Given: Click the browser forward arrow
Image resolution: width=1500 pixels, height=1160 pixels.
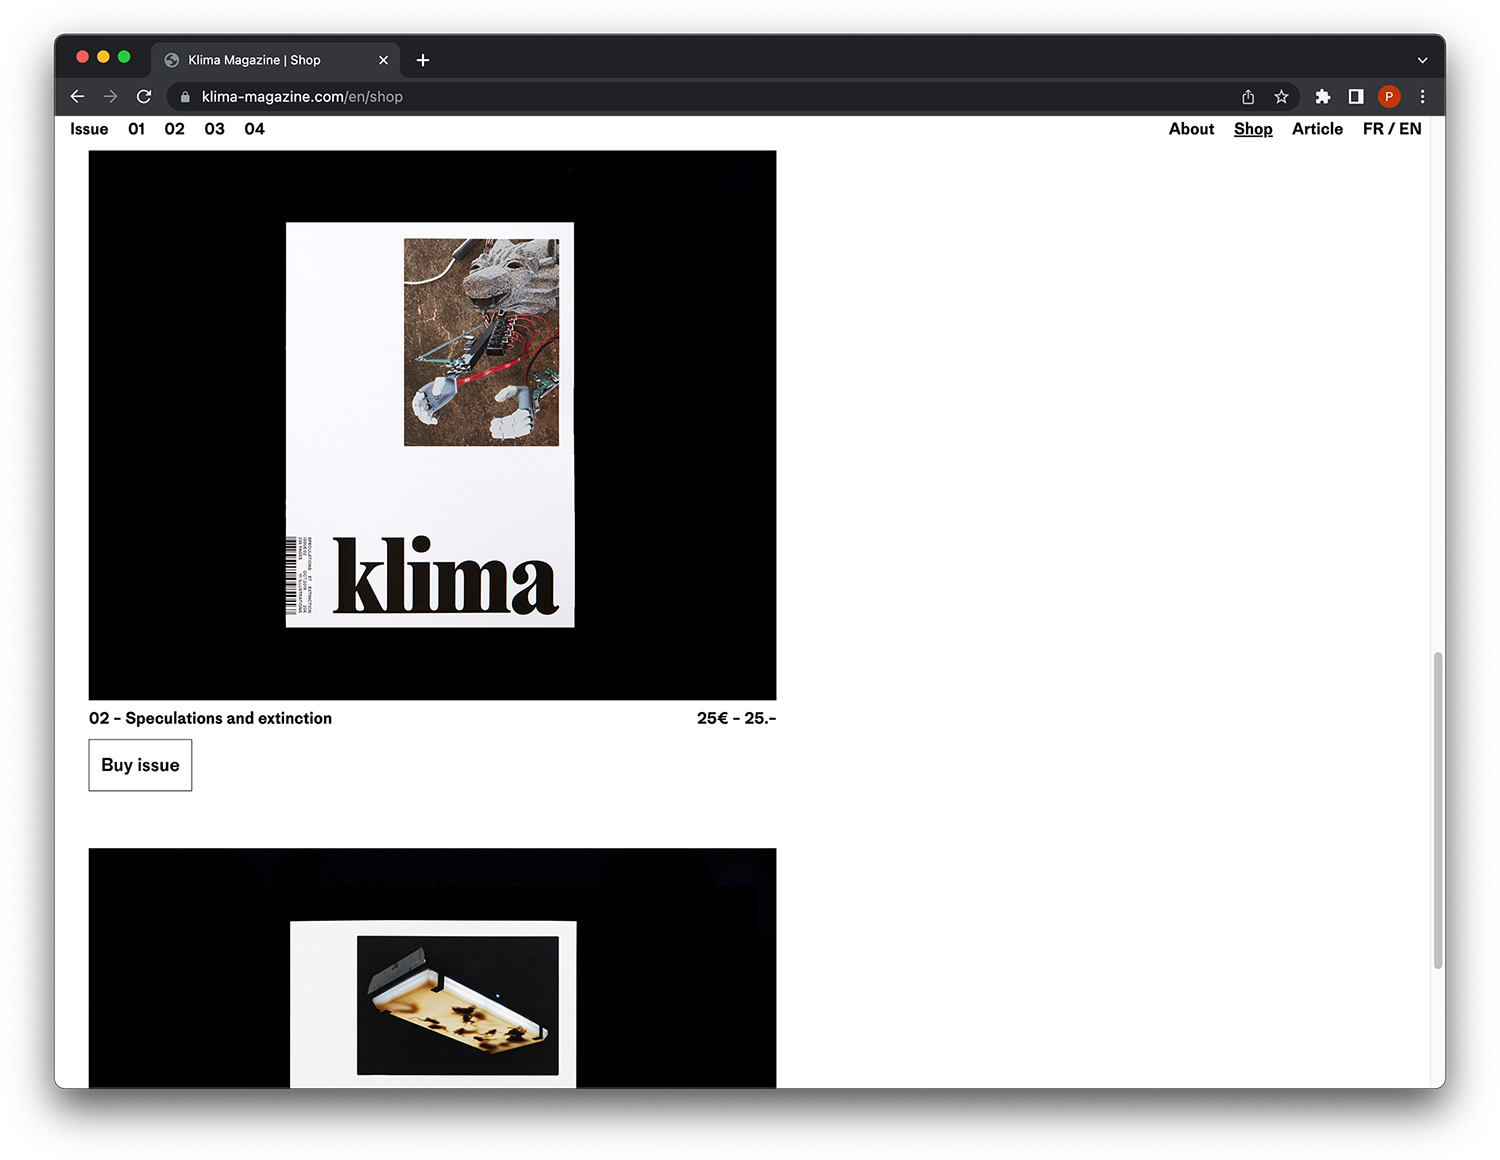Looking at the screenshot, I should pos(110,97).
